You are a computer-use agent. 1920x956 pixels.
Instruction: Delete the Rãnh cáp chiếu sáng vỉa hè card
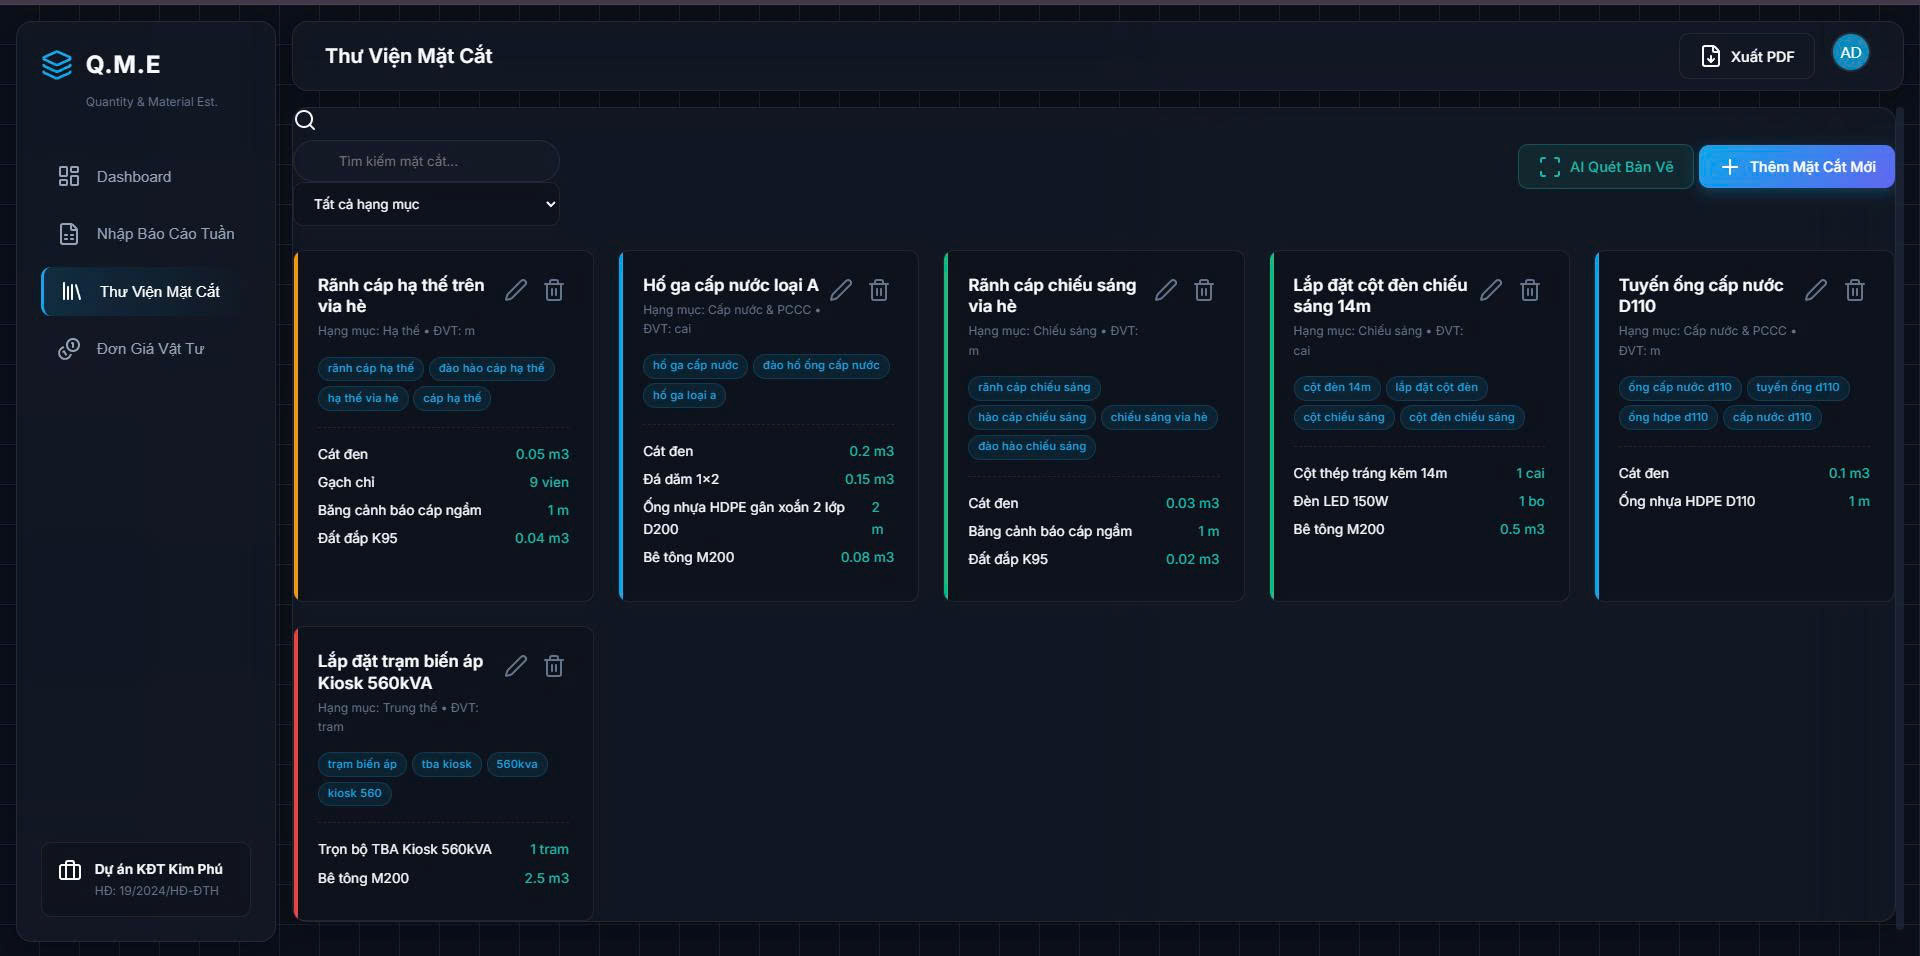tap(1204, 290)
